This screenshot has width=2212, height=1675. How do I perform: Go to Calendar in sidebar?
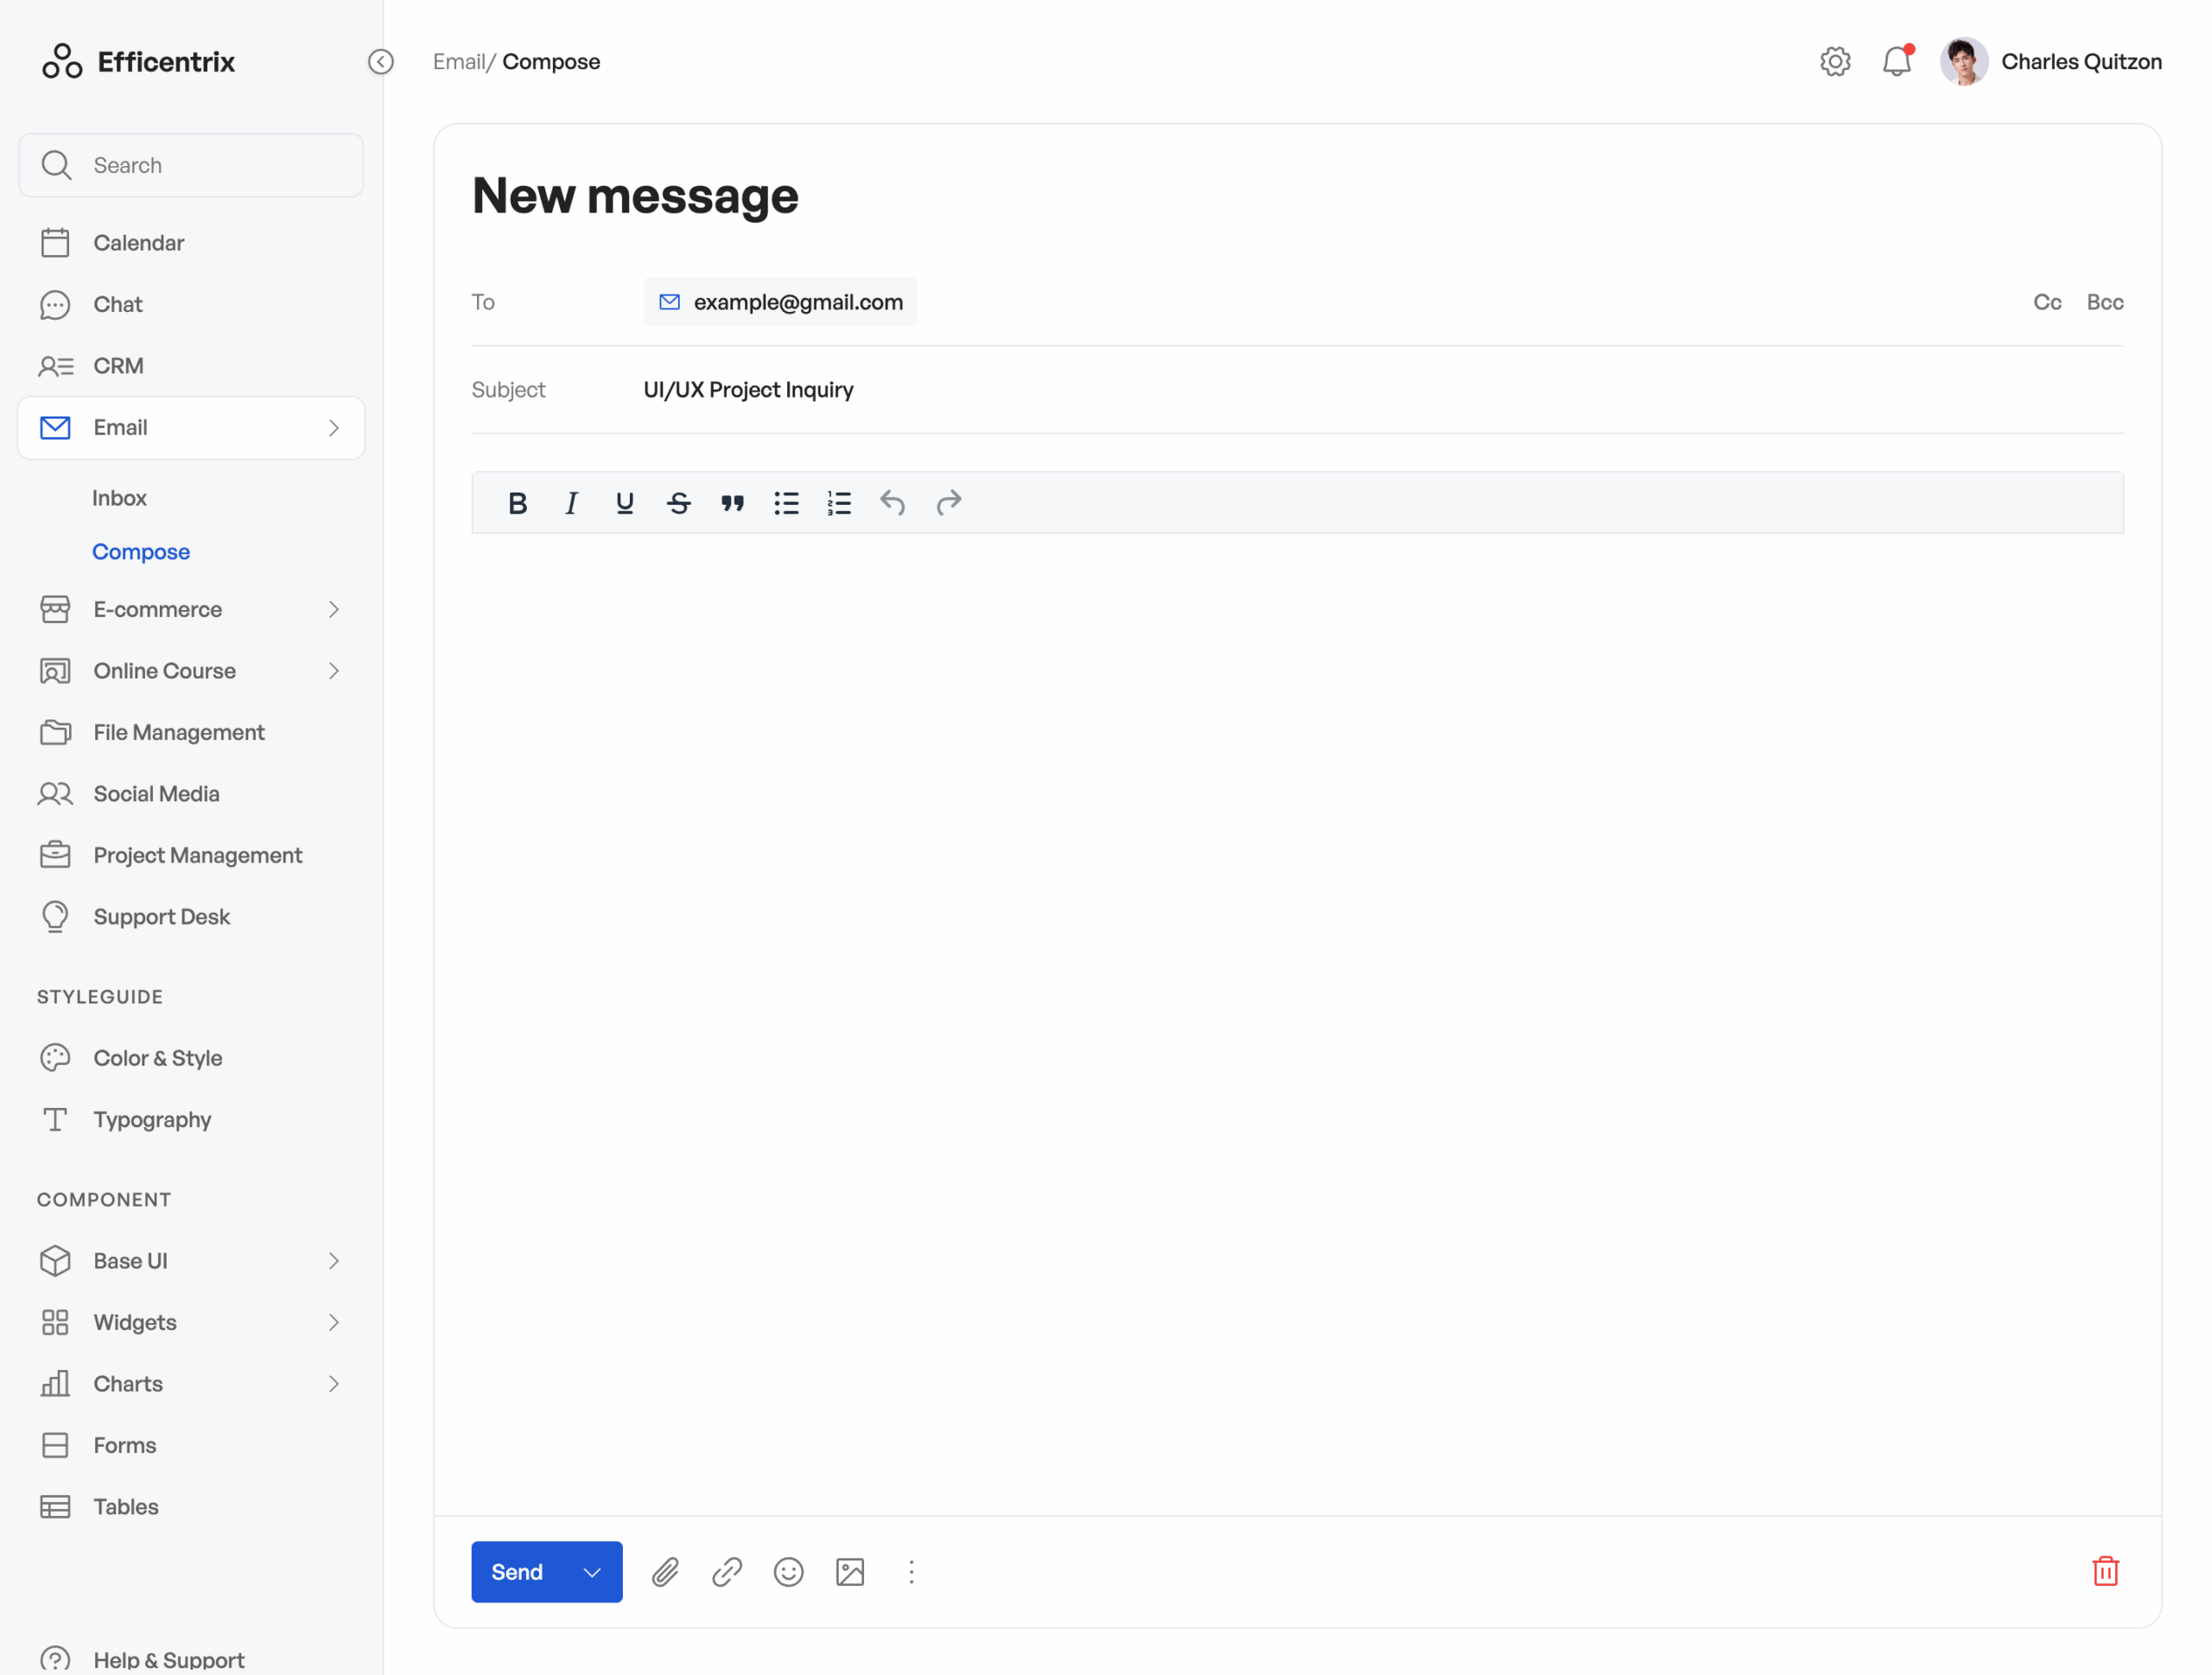138,243
